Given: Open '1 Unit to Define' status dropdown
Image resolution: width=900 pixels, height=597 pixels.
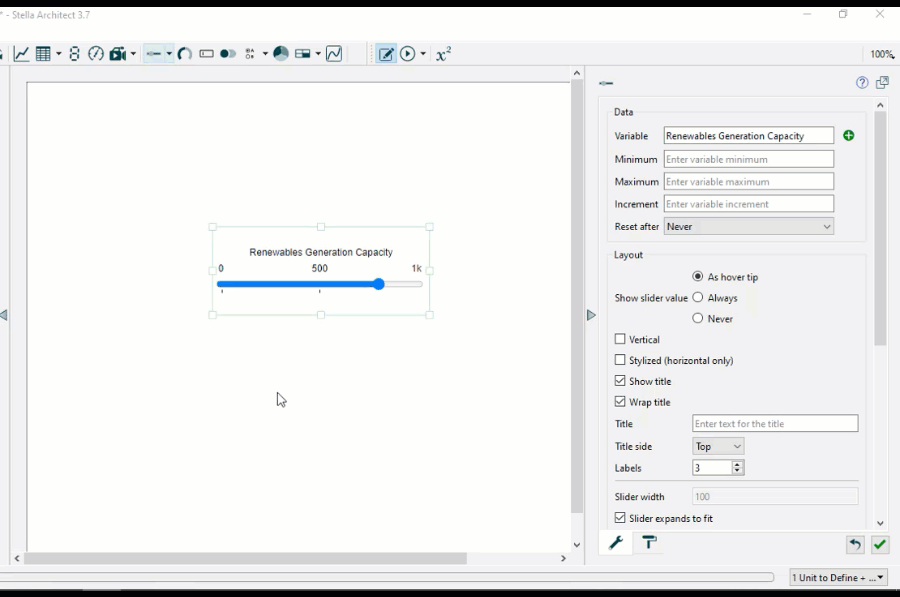Looking at the screenshot, I should coord(838,577).
